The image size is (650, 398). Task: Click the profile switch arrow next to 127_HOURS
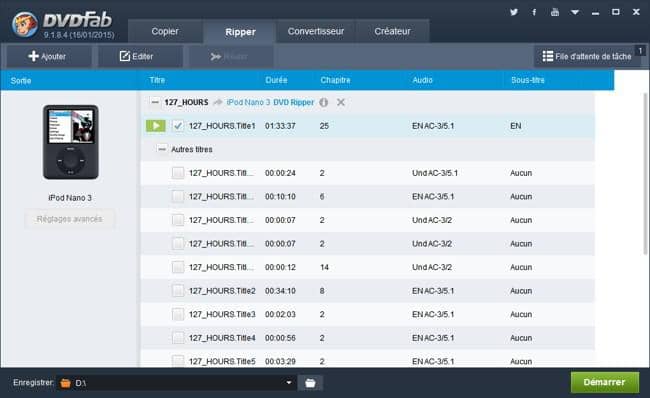point(217,102)
